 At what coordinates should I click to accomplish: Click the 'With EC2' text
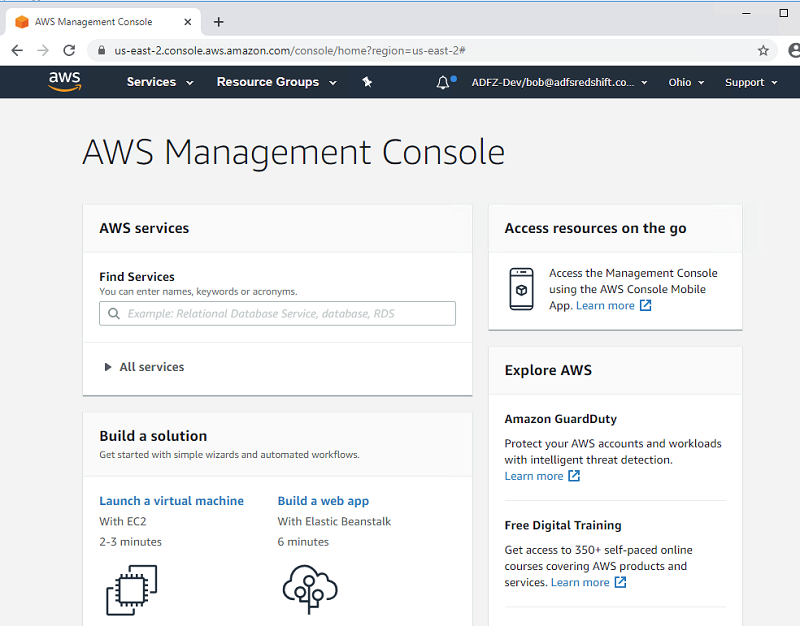coord(122,521)
